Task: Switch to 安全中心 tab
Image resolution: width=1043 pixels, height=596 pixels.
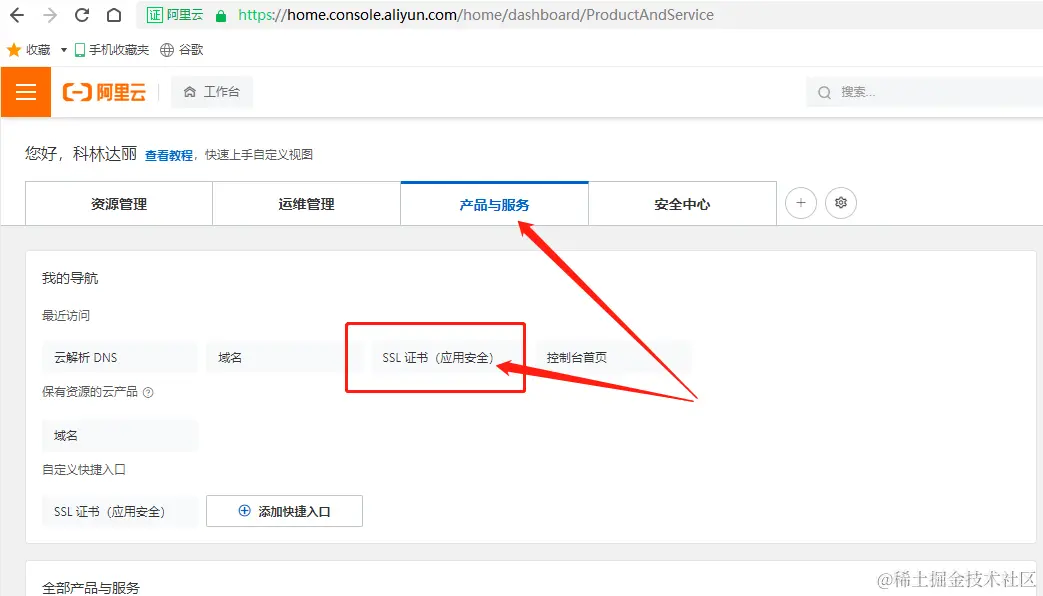Action: 682,204
